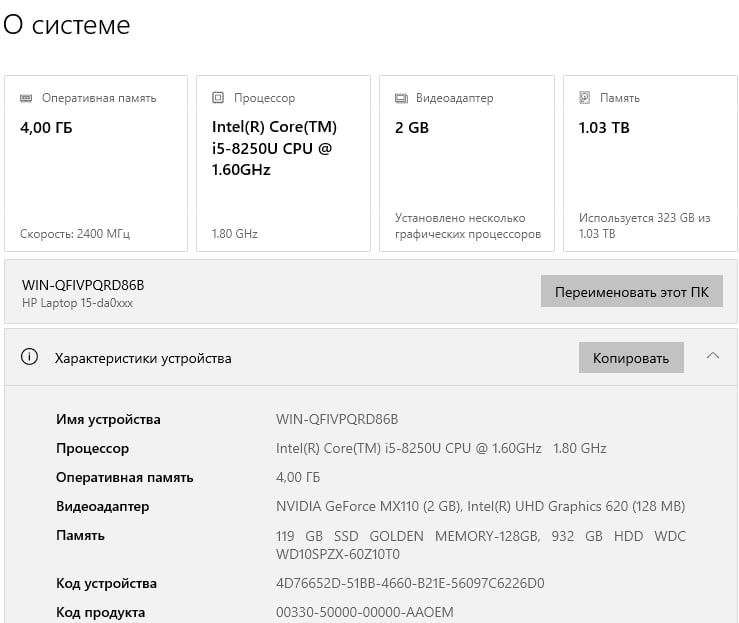
Task: Click Установлено несколько графических процессоров text
Action: click(x=468, y=226)
